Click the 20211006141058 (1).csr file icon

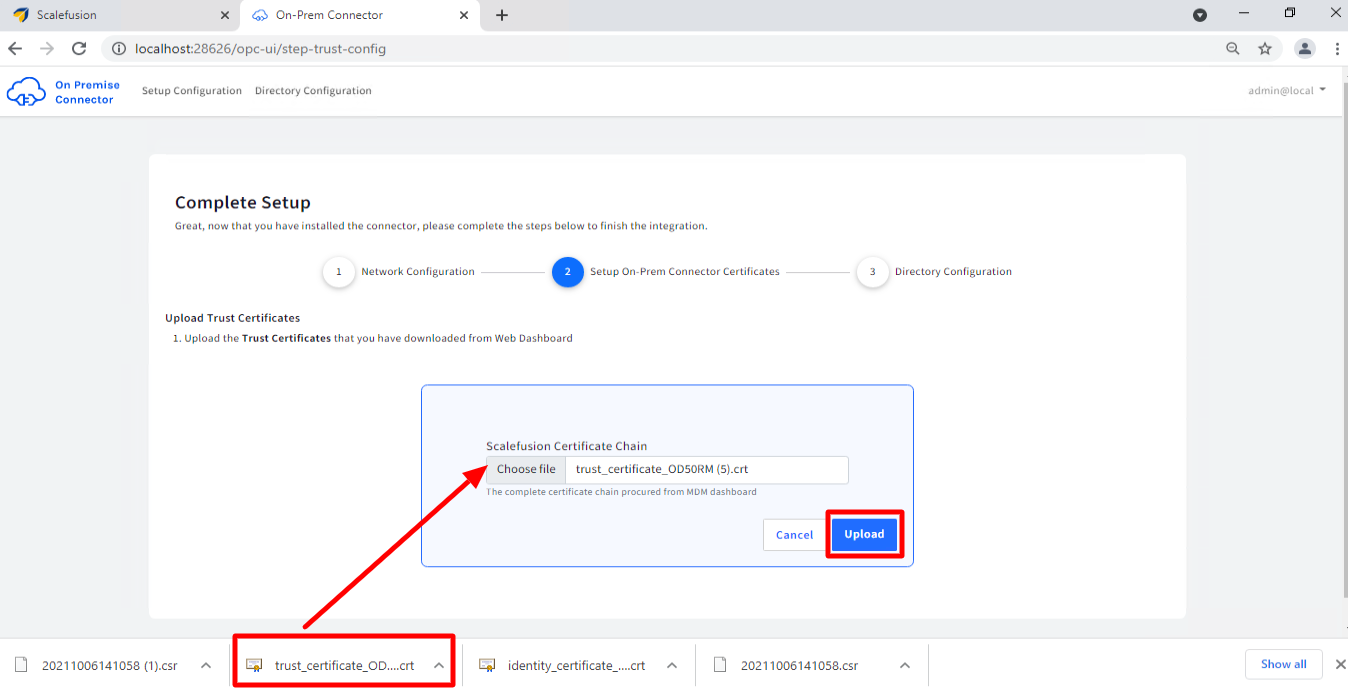click(x=21, y=665)
